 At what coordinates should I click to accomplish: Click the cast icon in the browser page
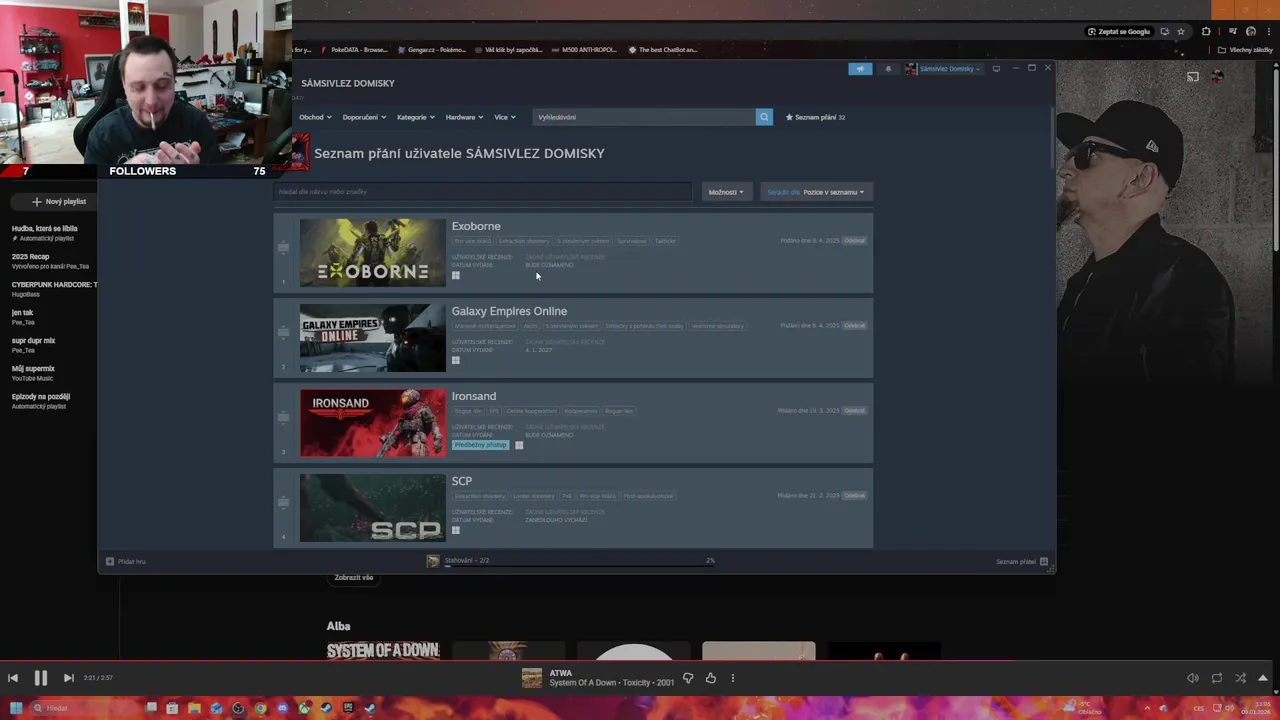point(1193,77)
